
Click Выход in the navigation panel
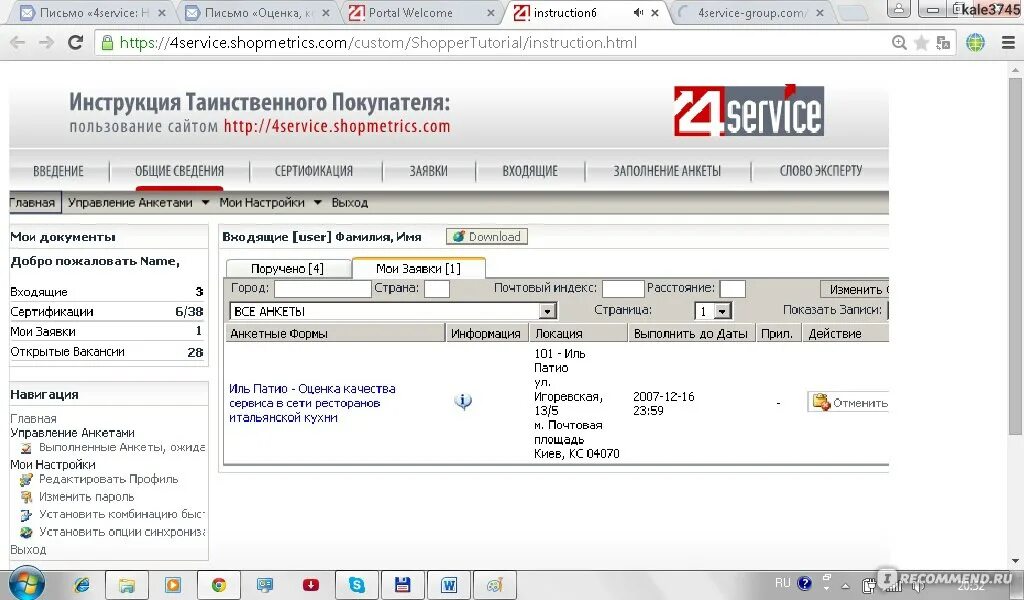pos(28,550)
